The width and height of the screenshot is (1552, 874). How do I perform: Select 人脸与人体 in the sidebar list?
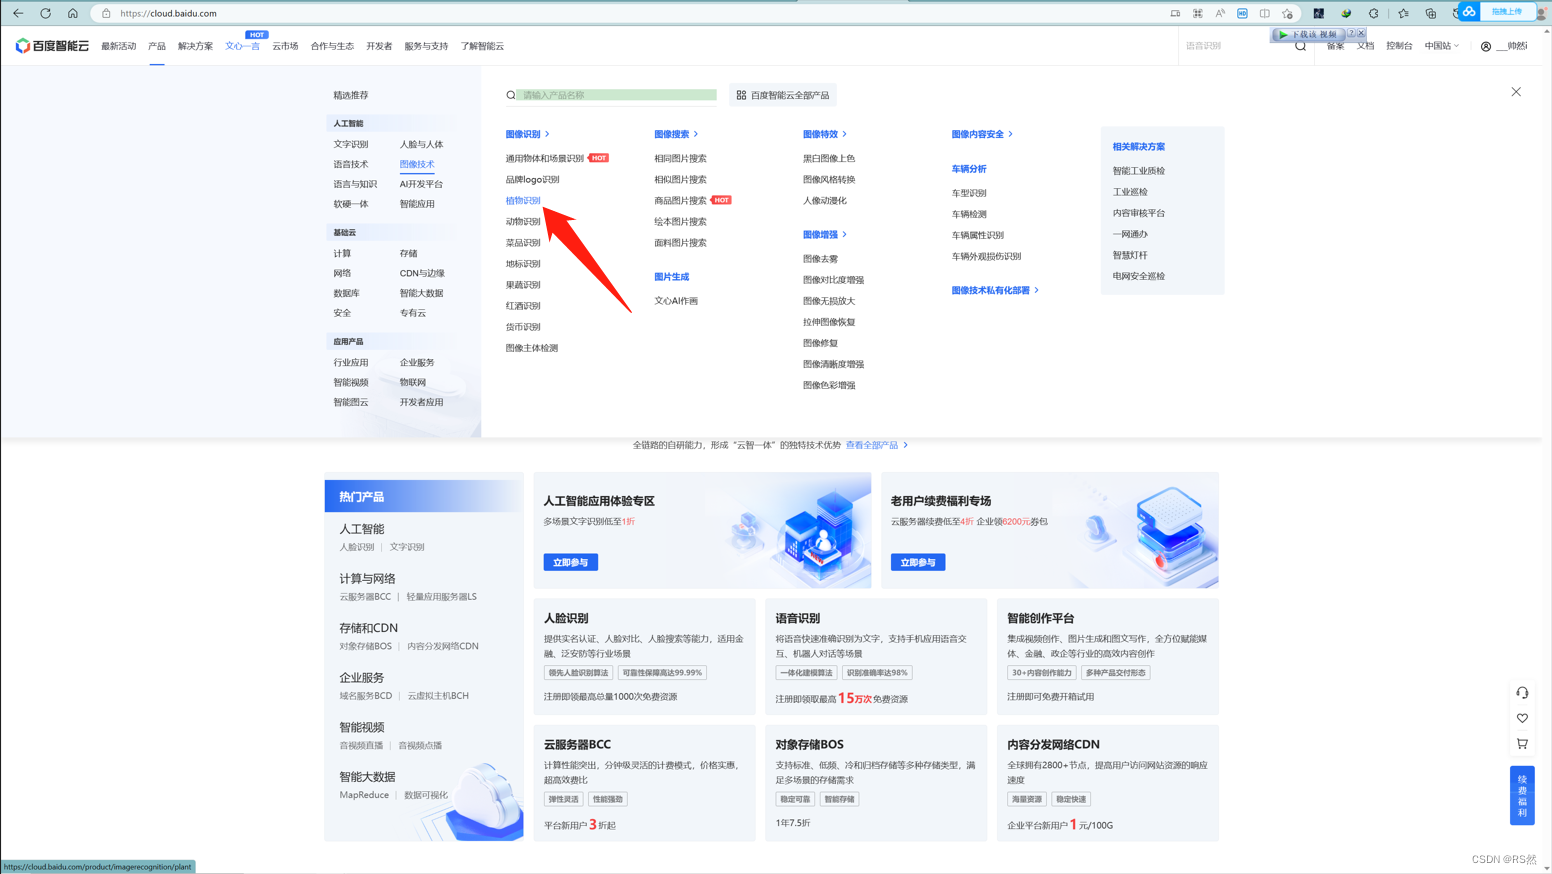pyautogui.click(x=421, y=144)
